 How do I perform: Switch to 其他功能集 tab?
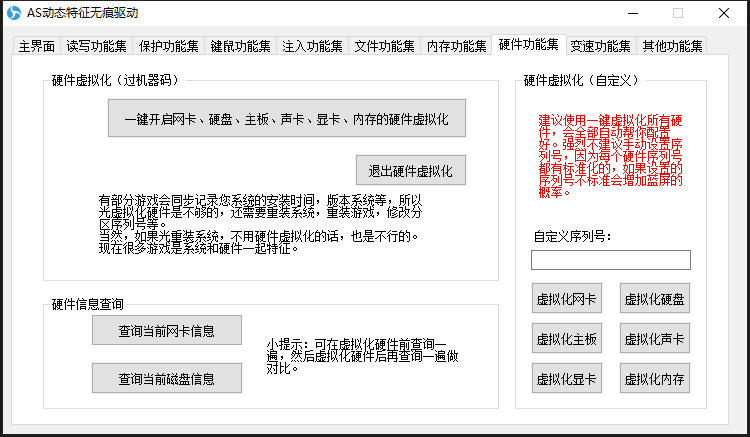672,46
